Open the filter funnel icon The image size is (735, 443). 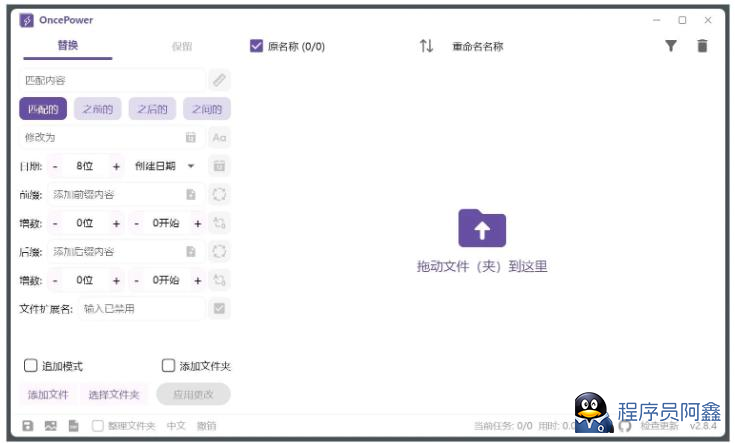[671, 46]
